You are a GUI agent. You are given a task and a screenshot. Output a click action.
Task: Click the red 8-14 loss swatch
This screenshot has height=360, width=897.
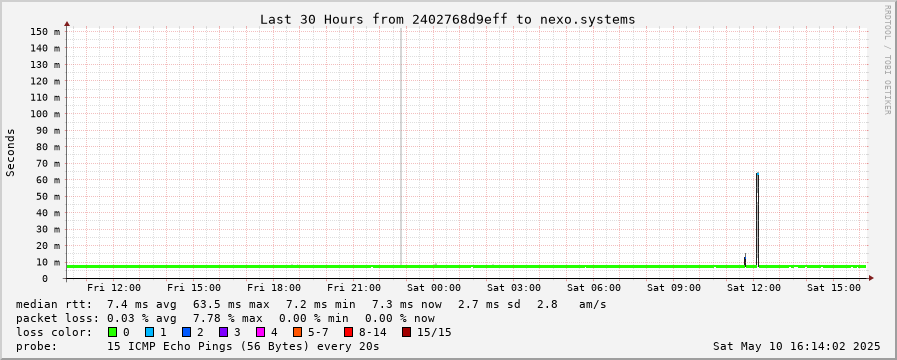coord(348,332)
